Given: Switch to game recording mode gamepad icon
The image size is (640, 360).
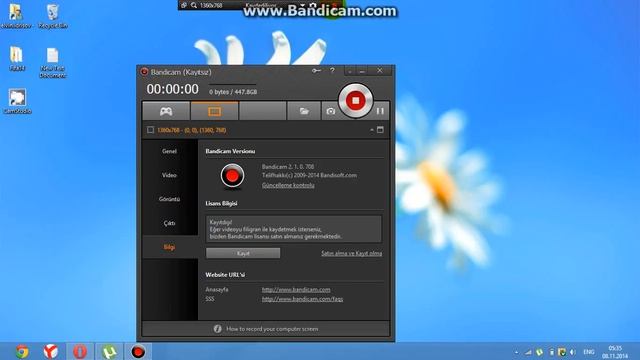Looking at the screenshot, I should coord(166,111).
